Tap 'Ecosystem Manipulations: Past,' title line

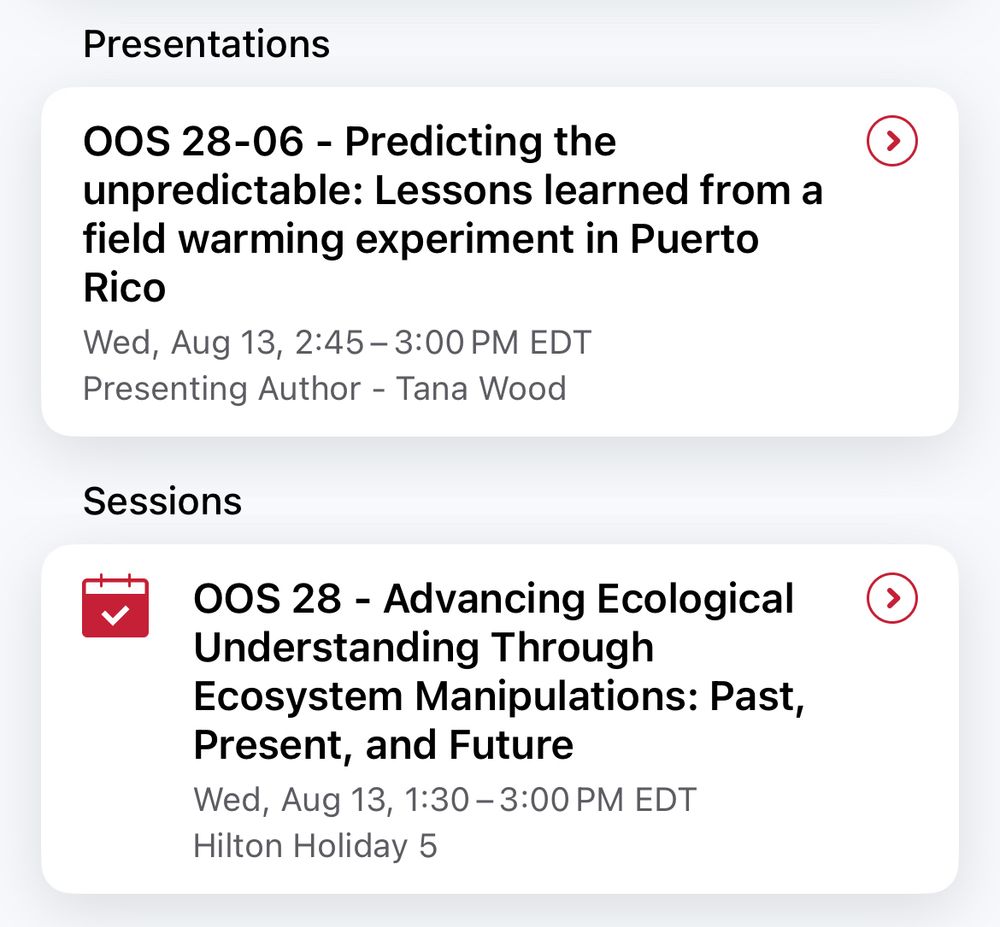pyautogui.click(x=499, y=696)
